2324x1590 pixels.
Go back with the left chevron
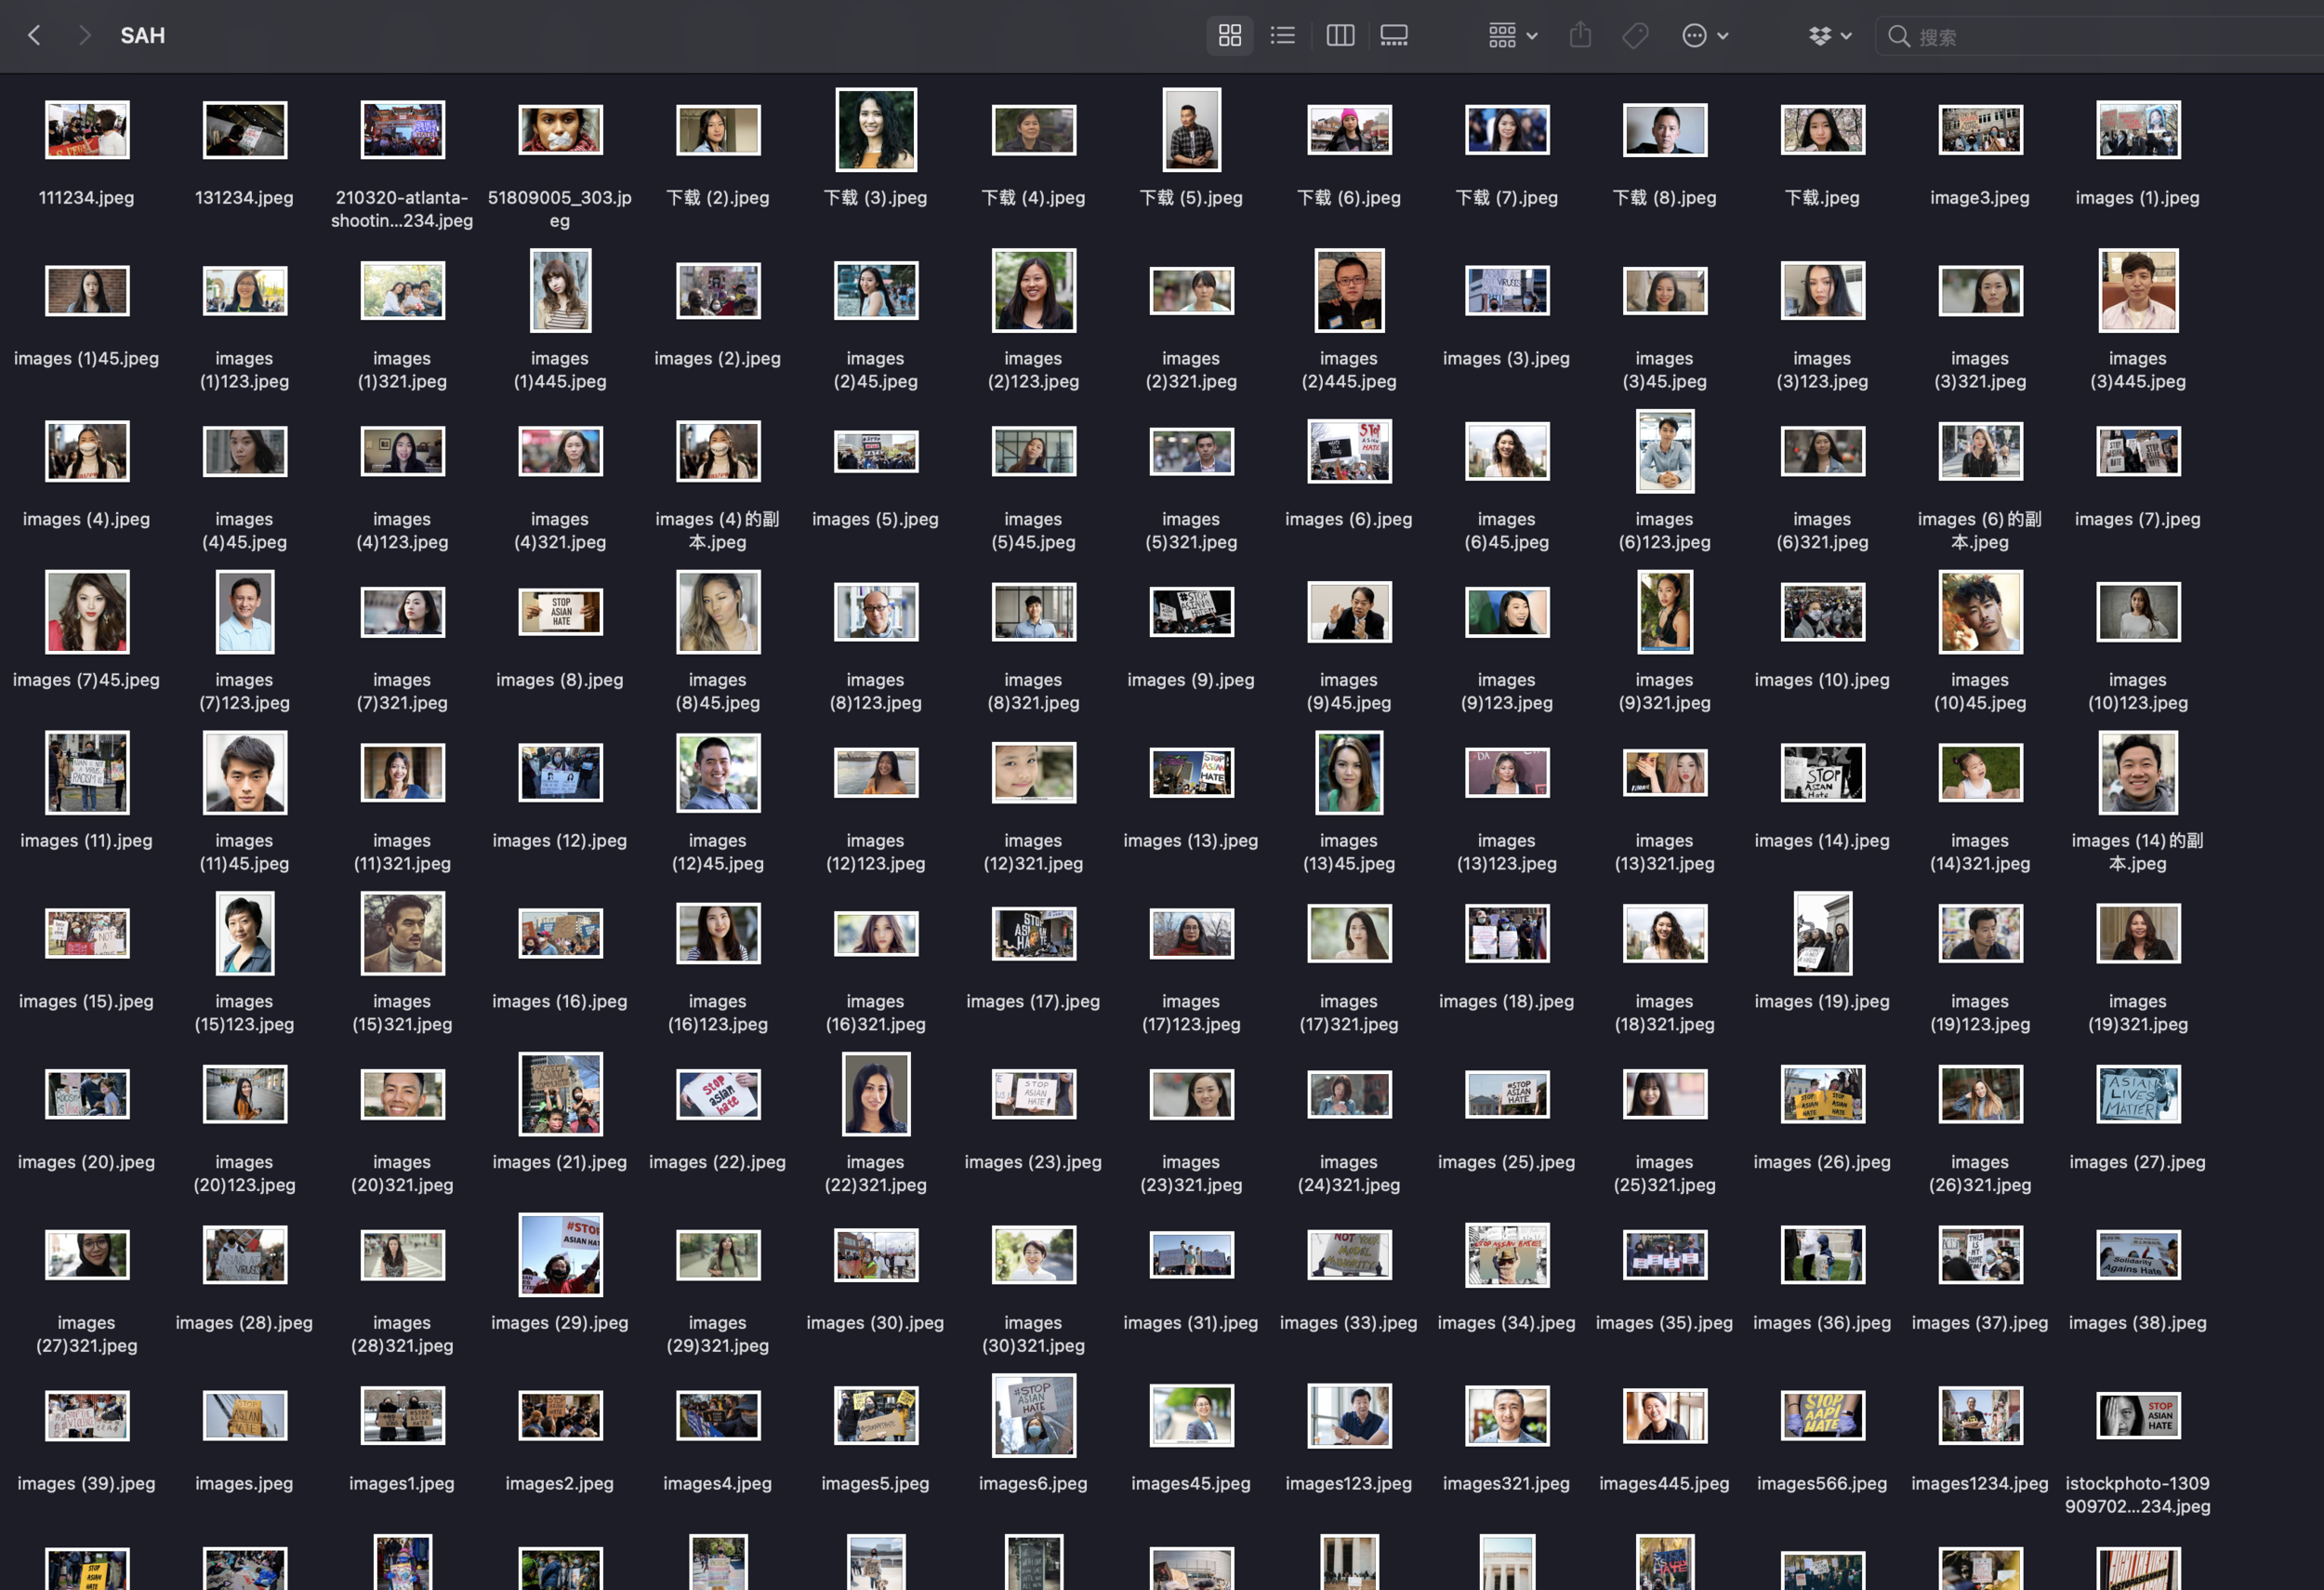coord(34,36)
